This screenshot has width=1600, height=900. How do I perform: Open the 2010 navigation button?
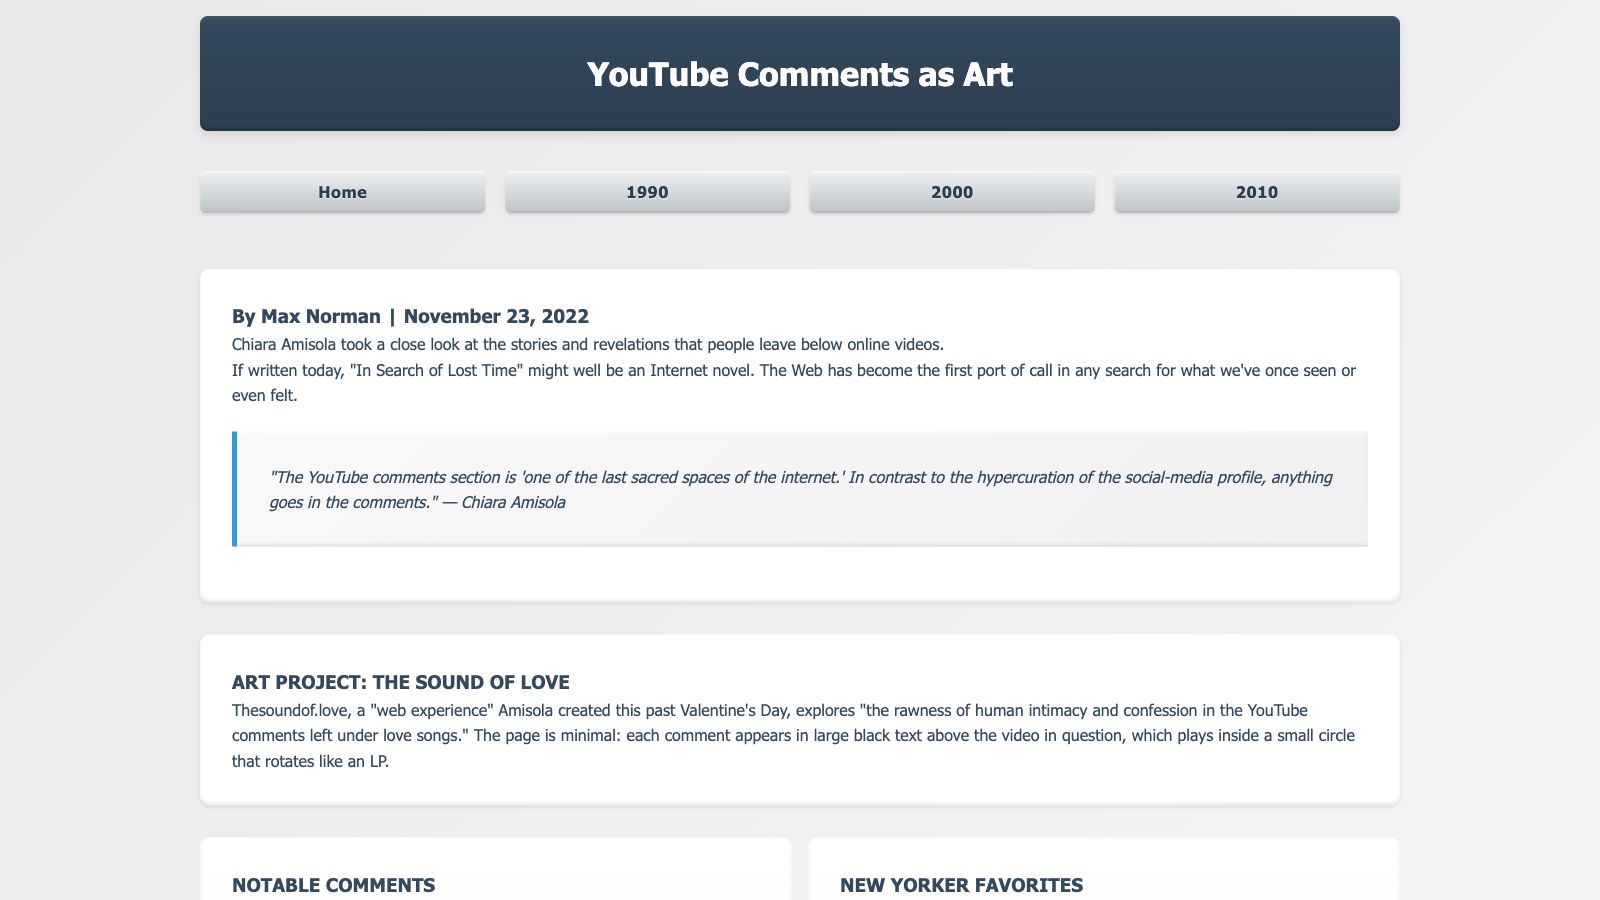click(x=1257, y=192)
